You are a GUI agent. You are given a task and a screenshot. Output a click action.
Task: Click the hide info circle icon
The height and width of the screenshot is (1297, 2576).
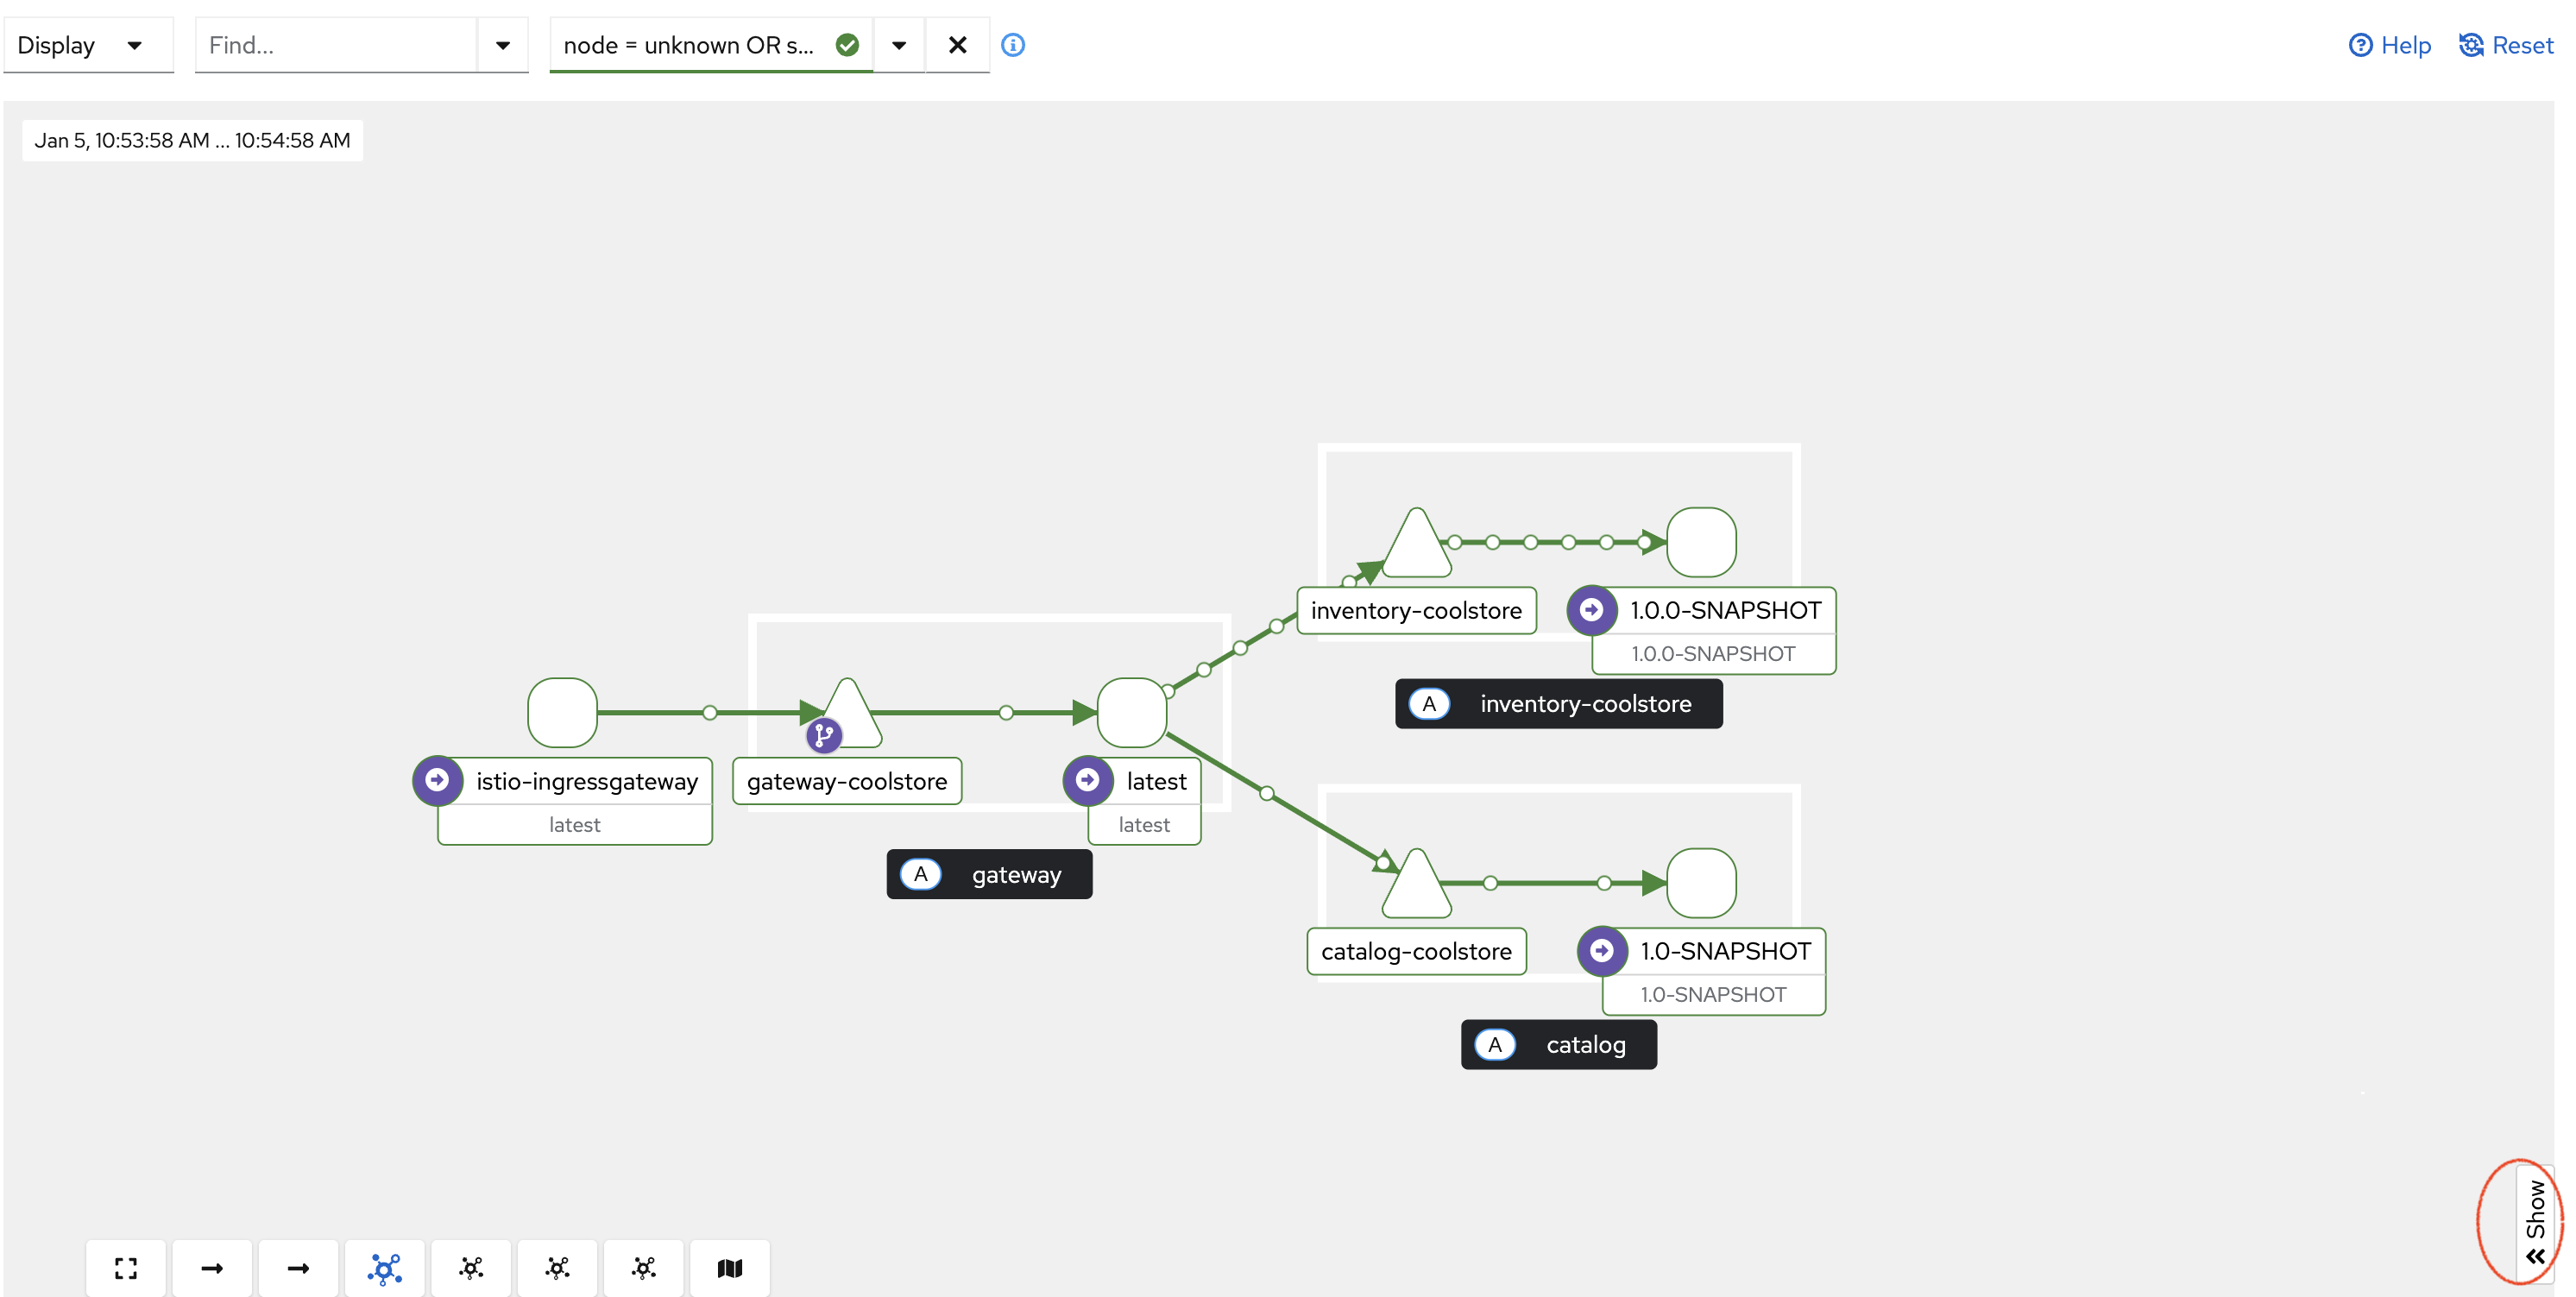coord(1012,45)
